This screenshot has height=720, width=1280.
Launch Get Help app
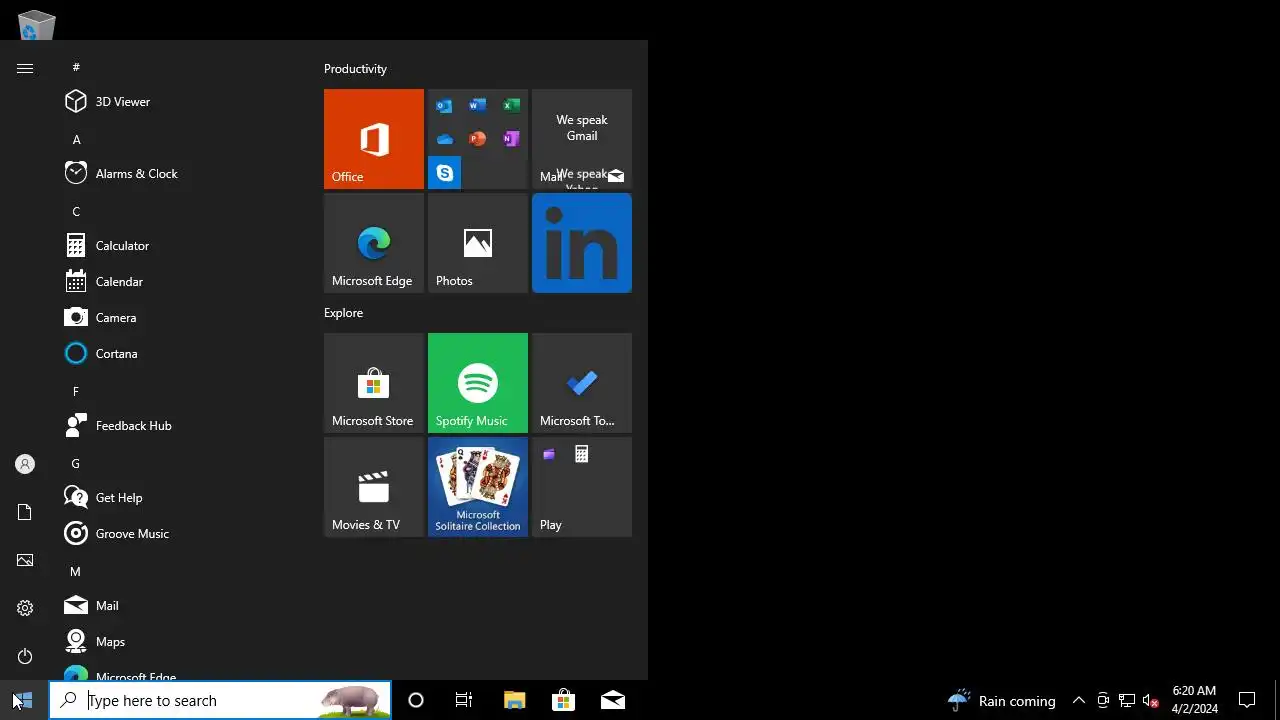click(x=178, y=498)
